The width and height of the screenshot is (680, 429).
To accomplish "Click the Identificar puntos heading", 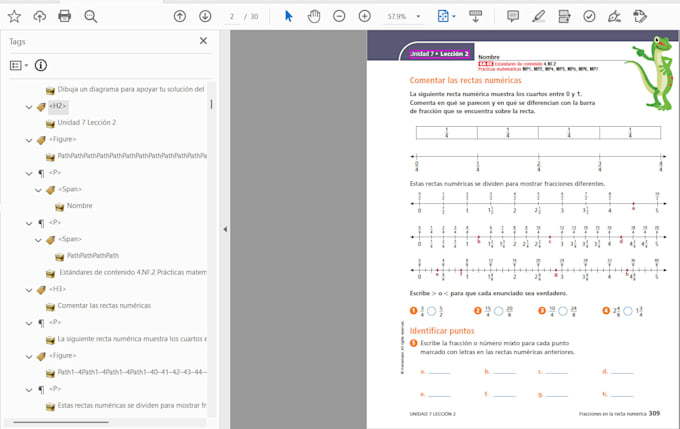I will pyautogui.click(x=442, y=331).
